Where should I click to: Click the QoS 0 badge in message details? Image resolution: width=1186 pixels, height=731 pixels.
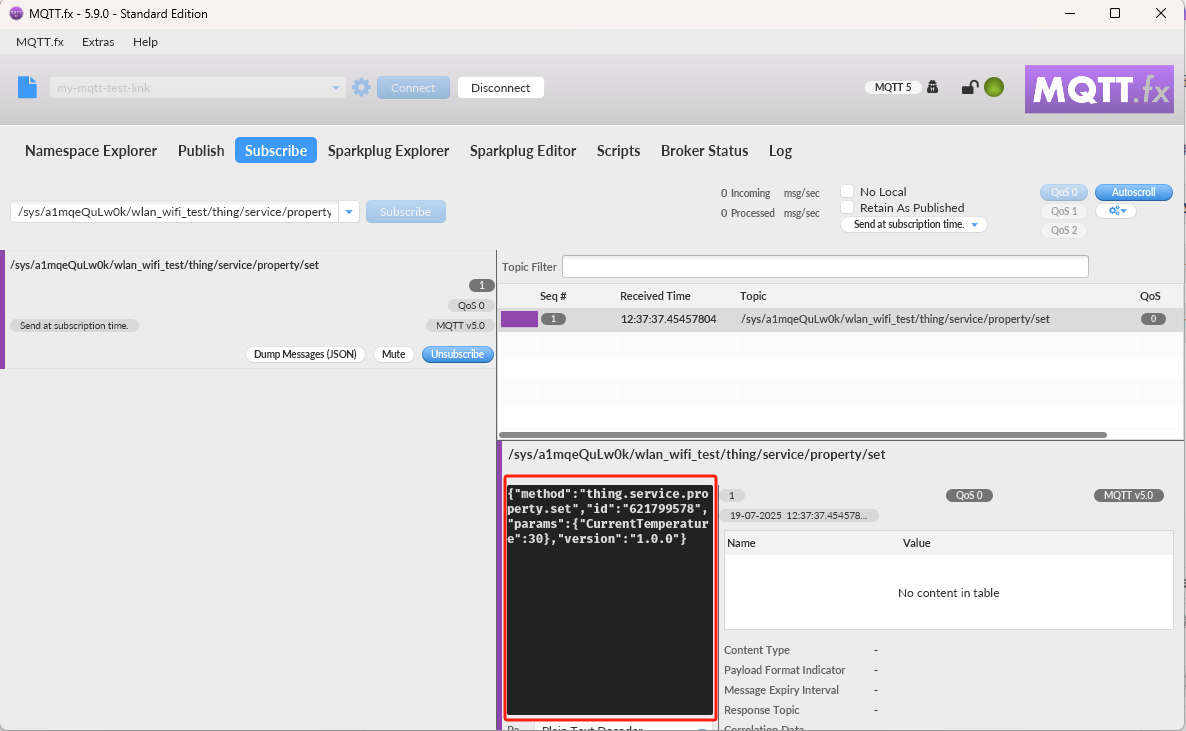pyautogui.click(x=969, y=495)
